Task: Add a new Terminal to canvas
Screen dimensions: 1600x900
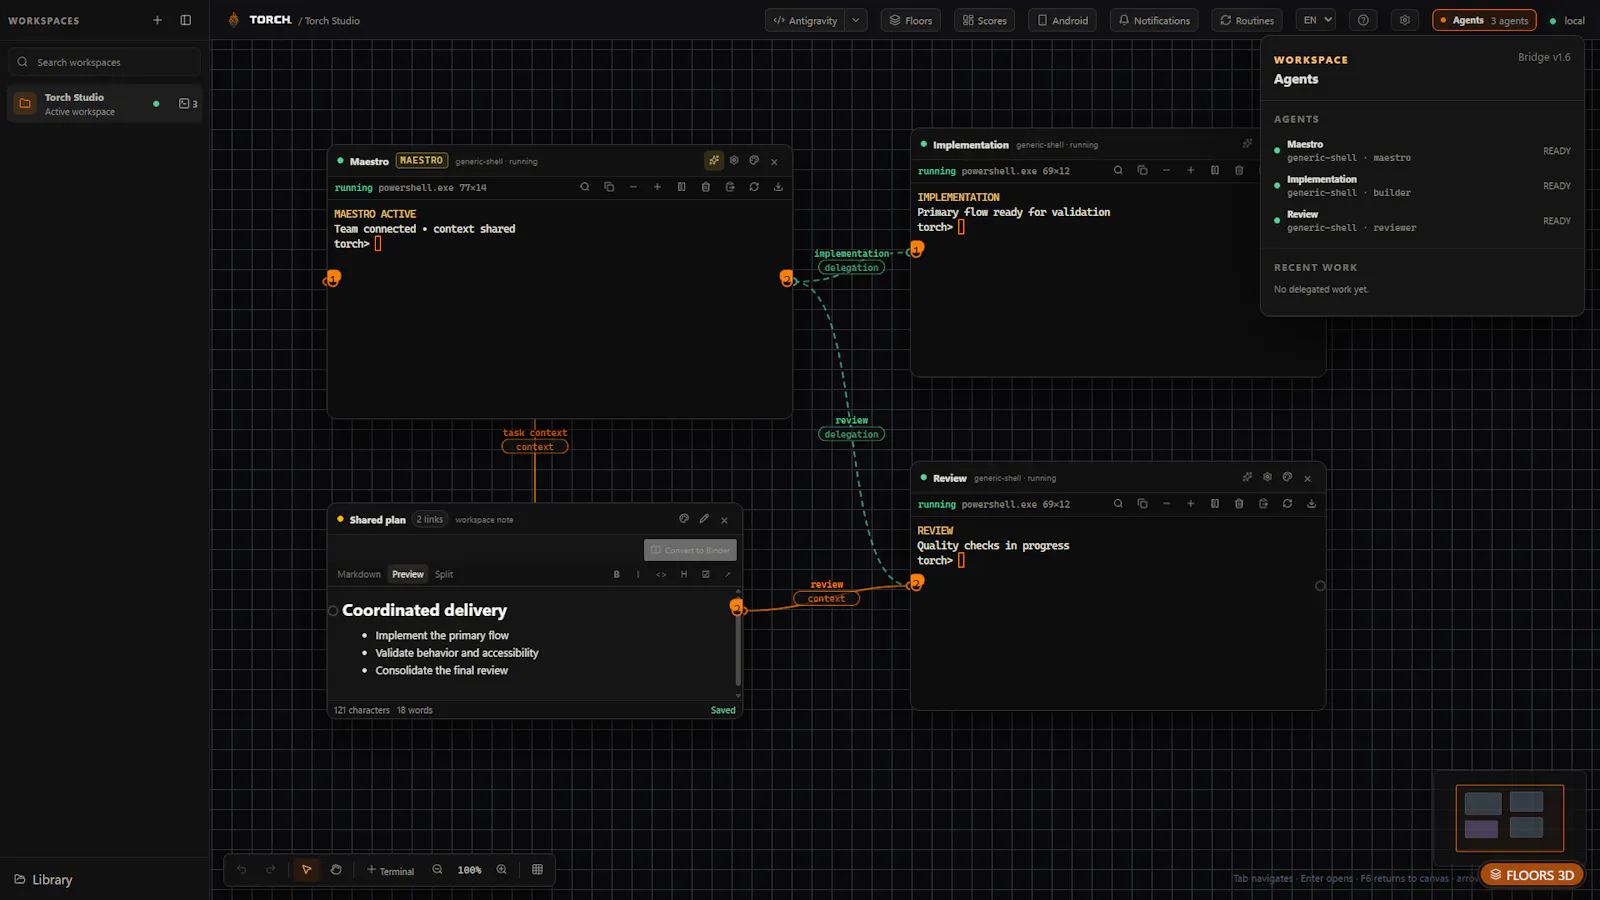Action: [x=390, y=870]
